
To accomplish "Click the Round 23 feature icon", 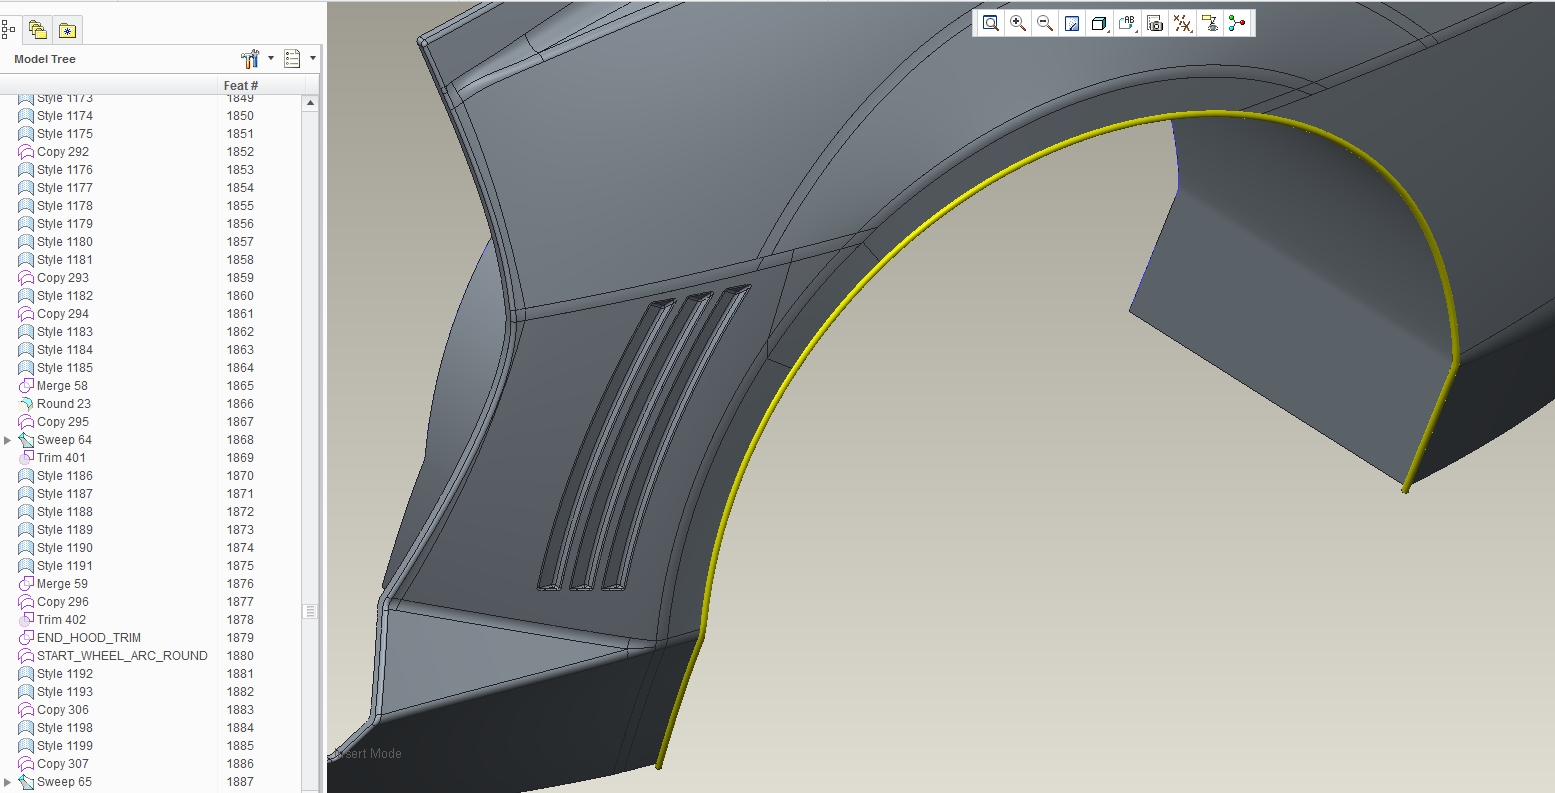I will coord(26,404).
